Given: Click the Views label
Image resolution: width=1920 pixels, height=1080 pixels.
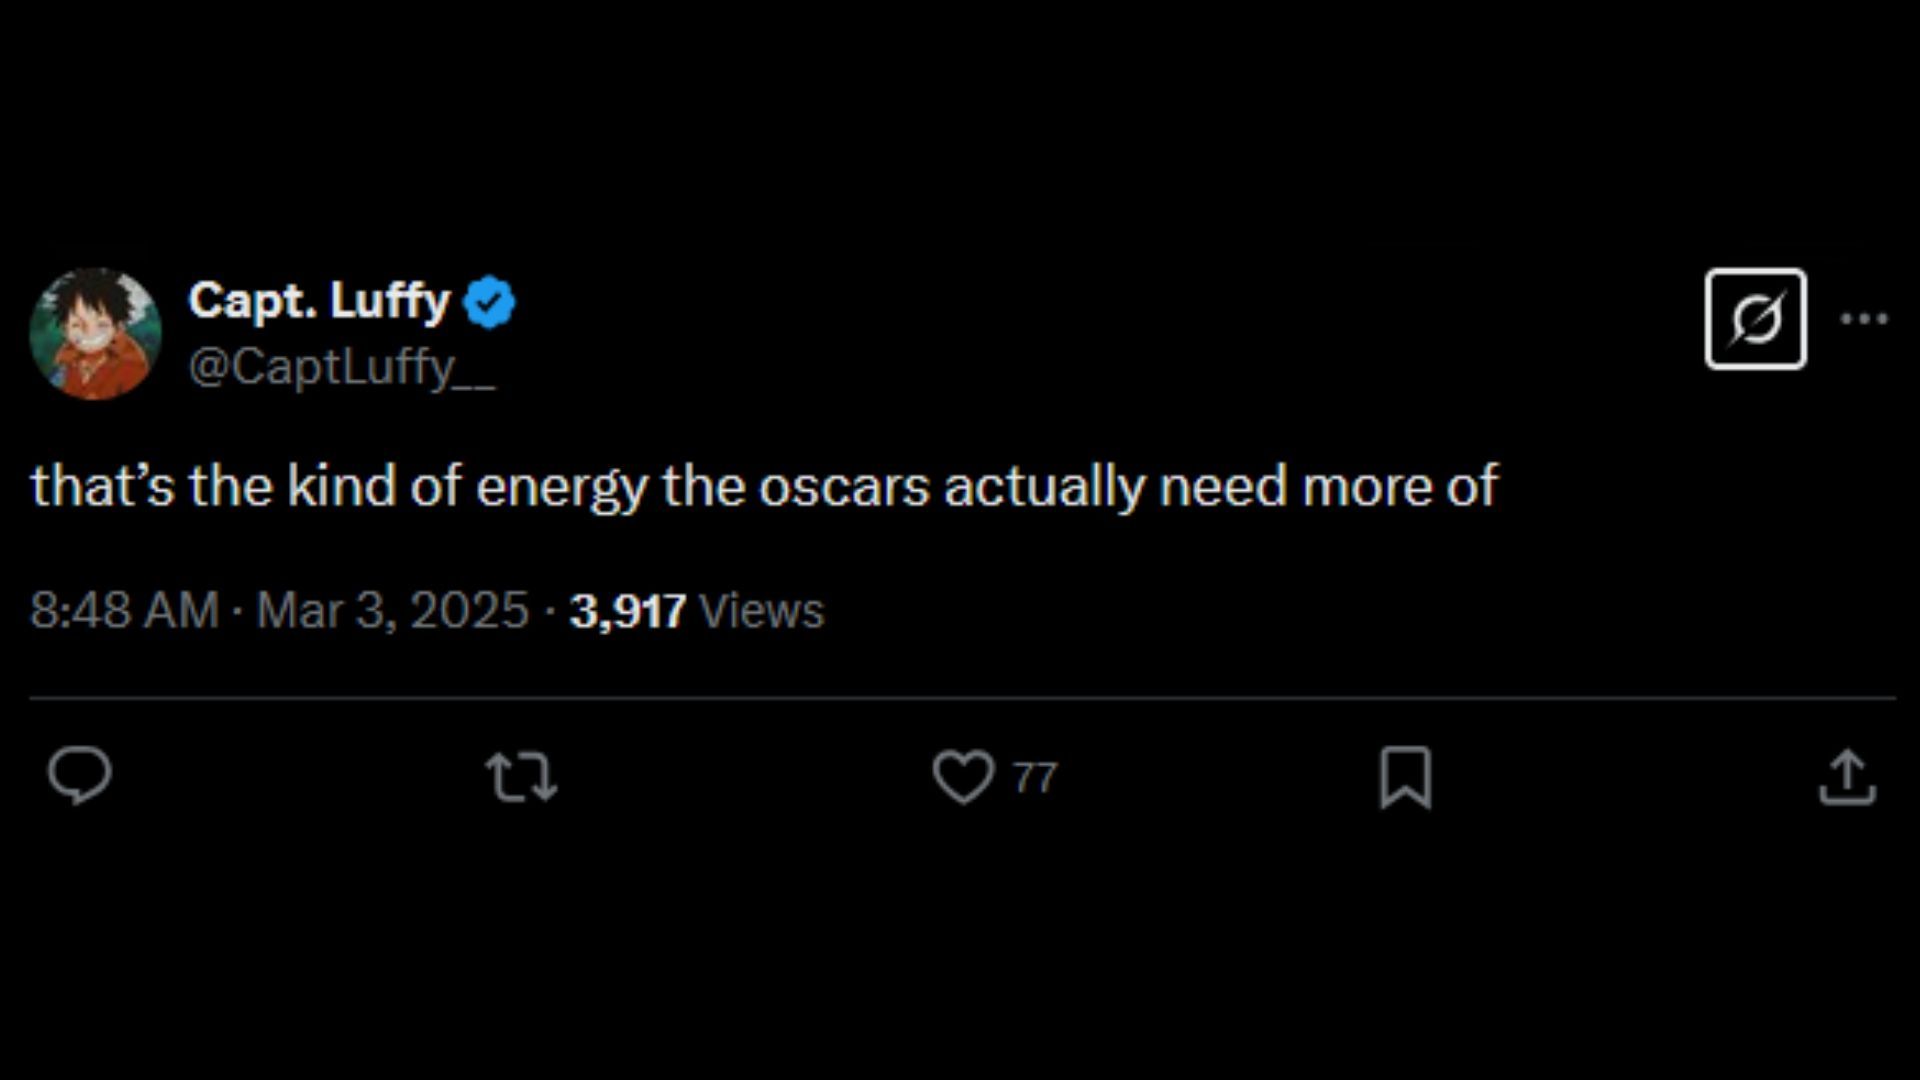Looking at the screenshot, I should coord(761,611).
